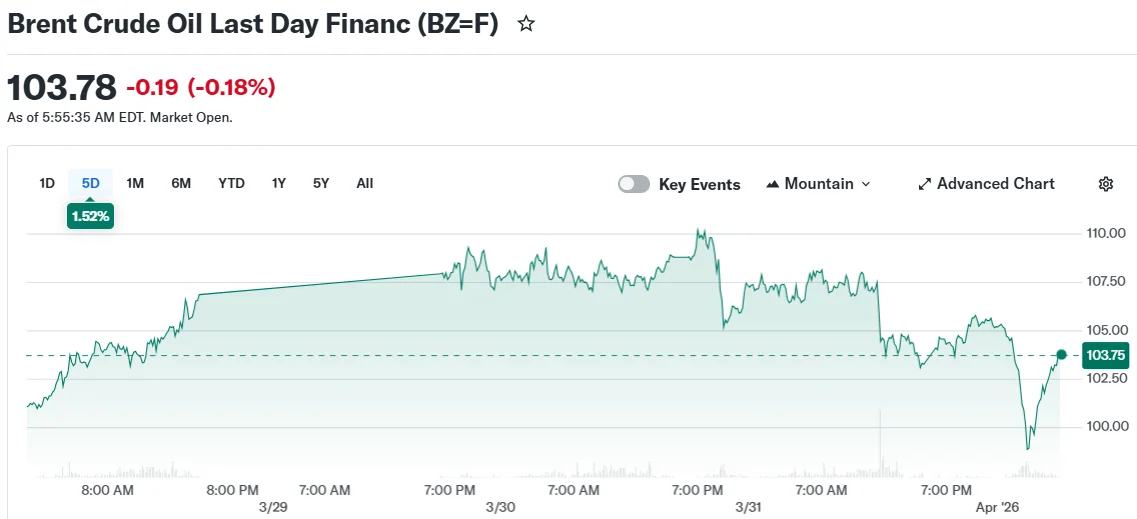Click the 1.52% change badge
This screenshot has height=519, width=1137.
coord(90,216)
